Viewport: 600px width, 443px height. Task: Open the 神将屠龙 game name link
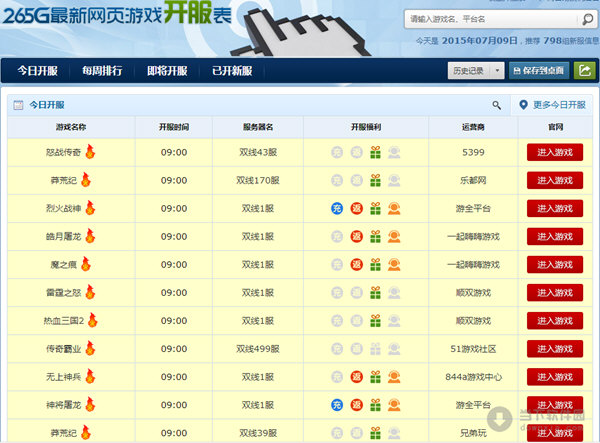[65, 404]
